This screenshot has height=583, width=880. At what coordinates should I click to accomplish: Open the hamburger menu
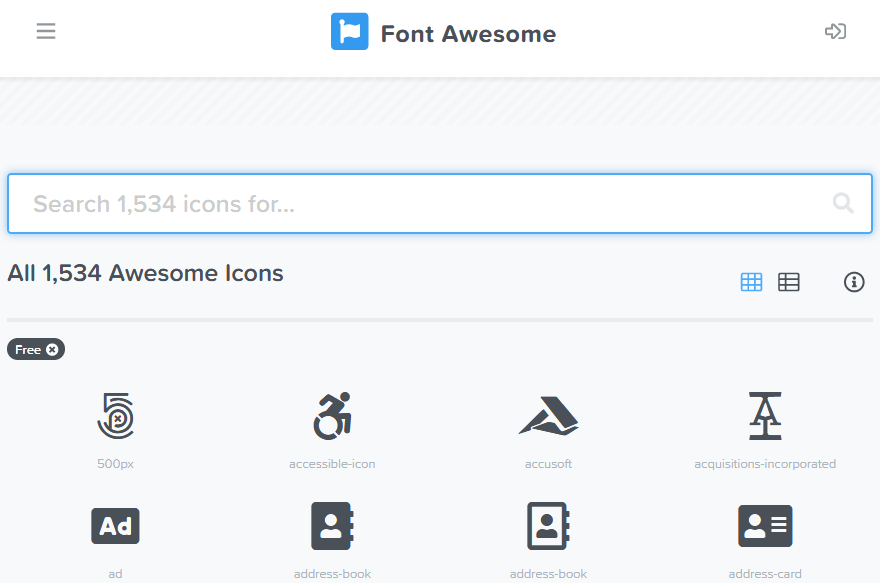coord(46,31)
